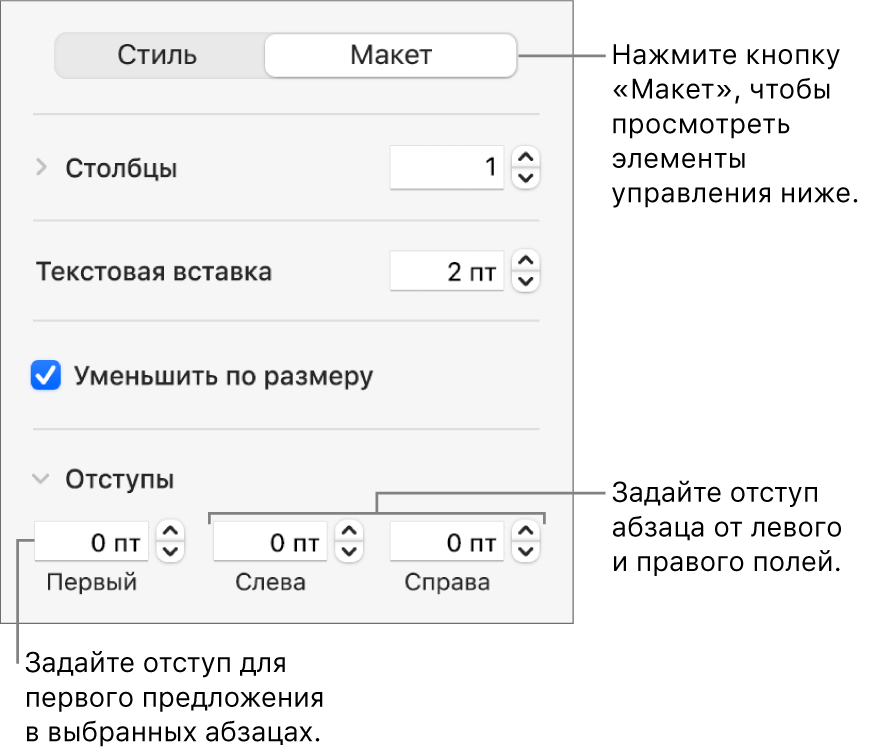Viewport: 870px width, 753px height.
Task: Click the Текстовая вставка value field
Action: 446,272
